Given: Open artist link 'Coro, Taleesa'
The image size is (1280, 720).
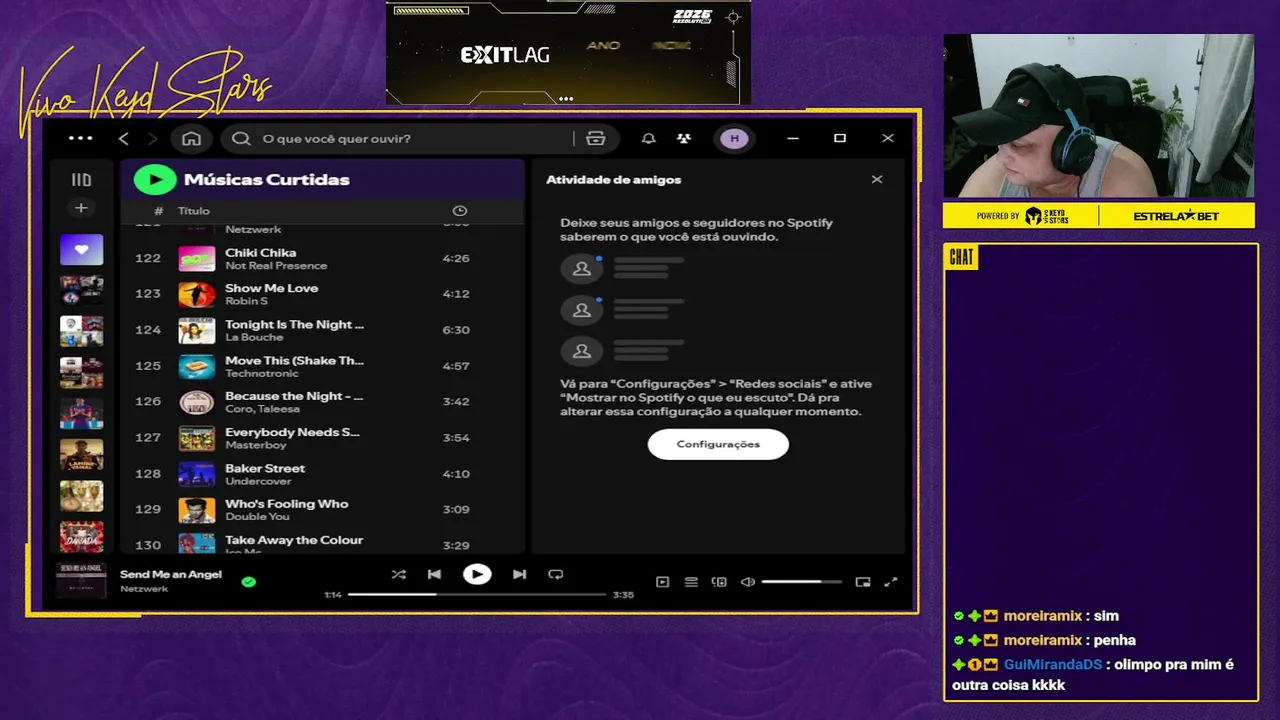Looking at the screenshot, I should (x=263, y=409).
